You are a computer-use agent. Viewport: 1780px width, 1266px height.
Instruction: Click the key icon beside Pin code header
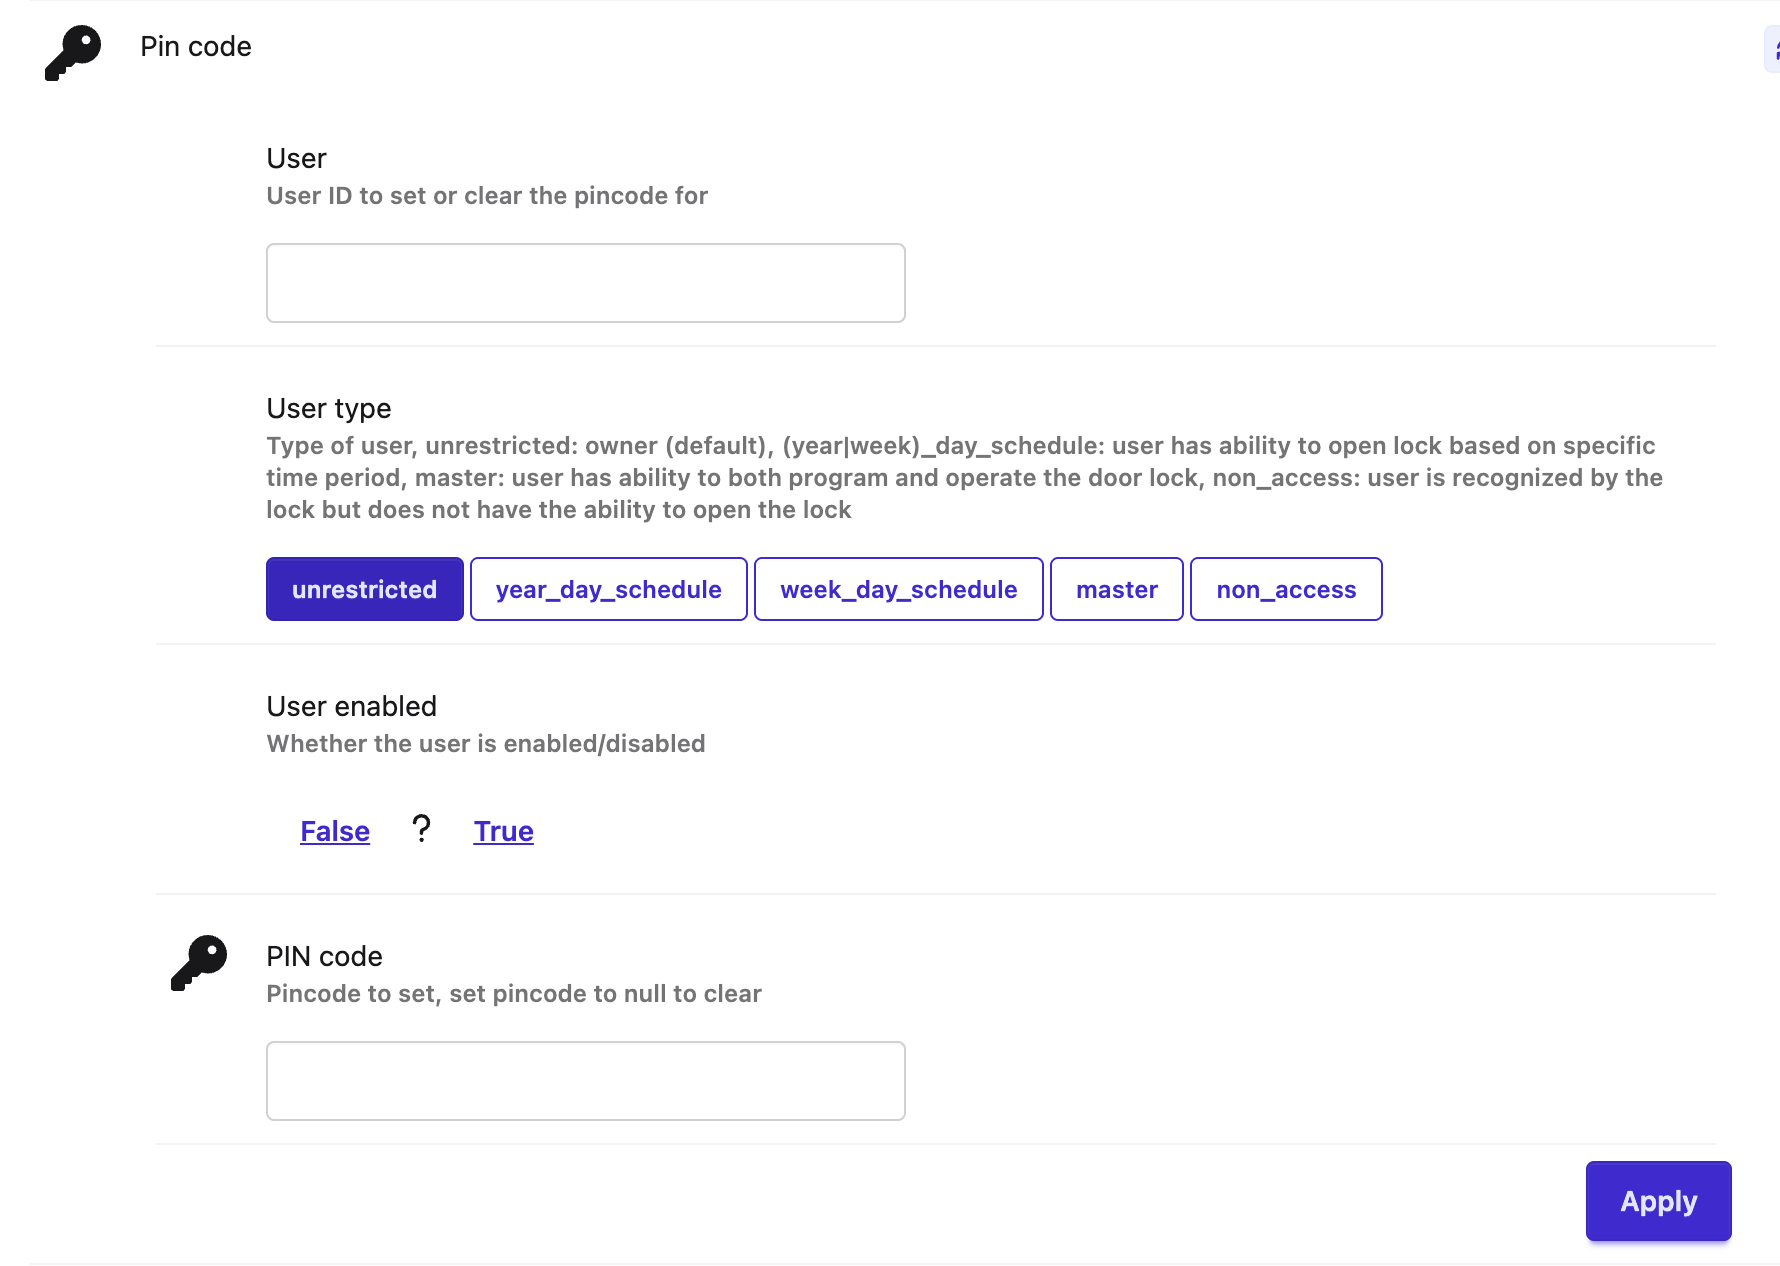click(73, 52)
